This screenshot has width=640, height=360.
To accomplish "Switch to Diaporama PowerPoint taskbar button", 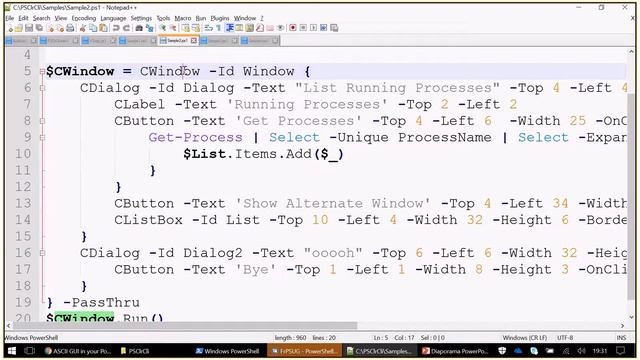I will [x=455, y=351].
